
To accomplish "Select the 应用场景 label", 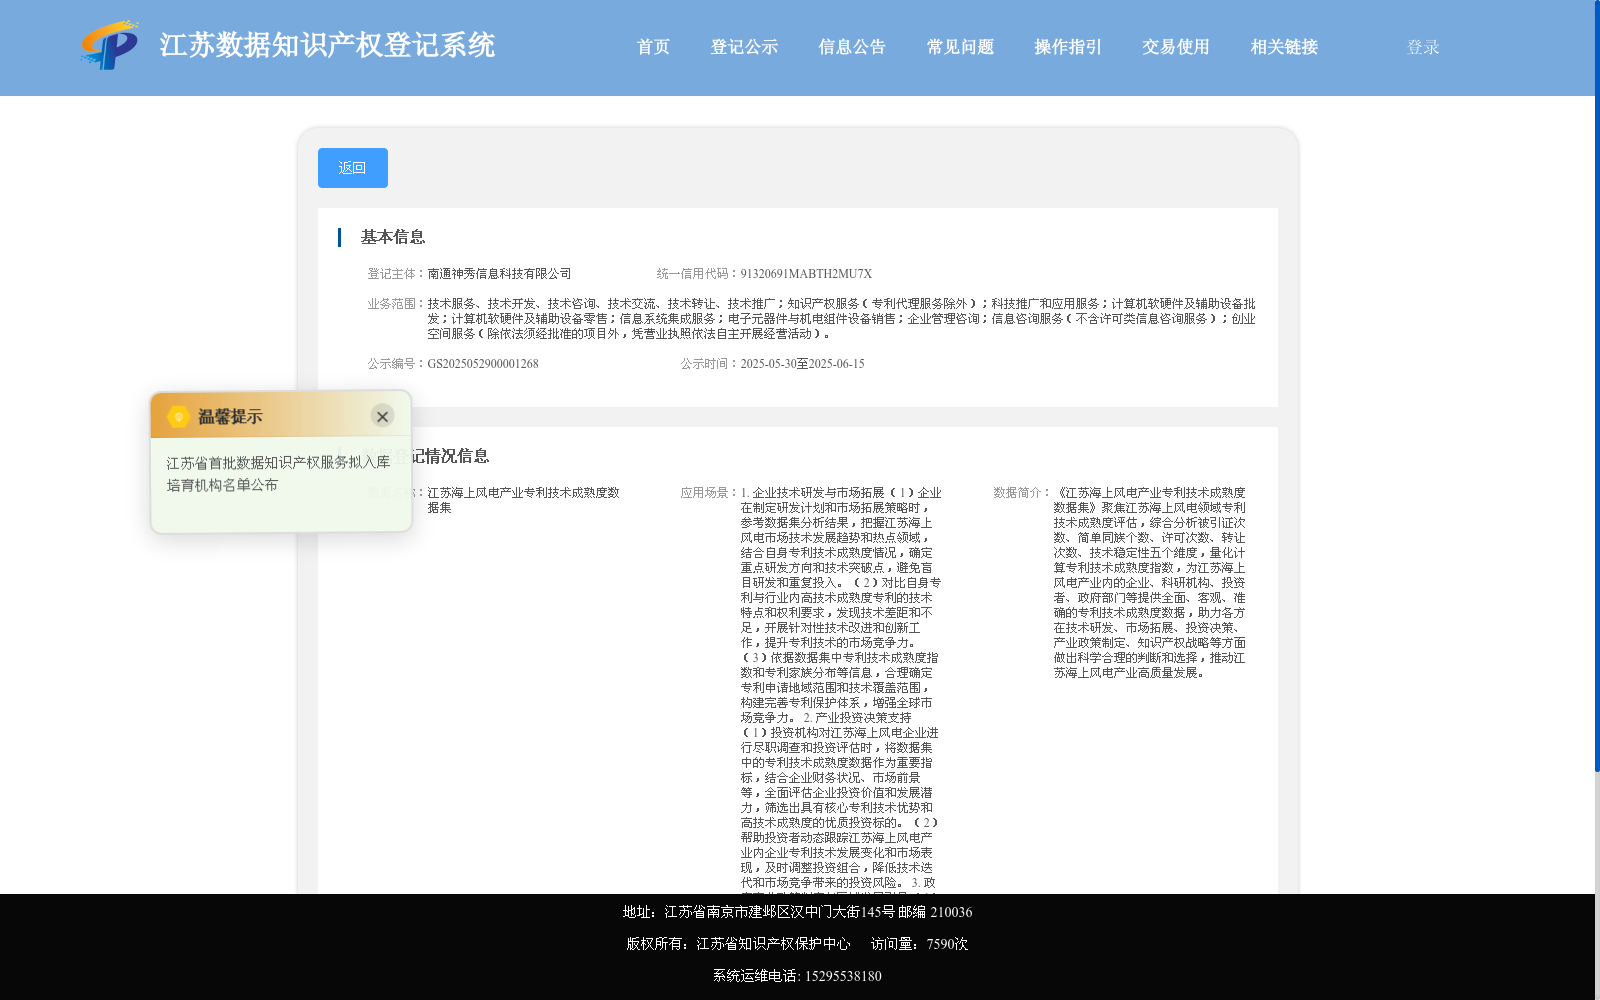I will coord(710,493).
